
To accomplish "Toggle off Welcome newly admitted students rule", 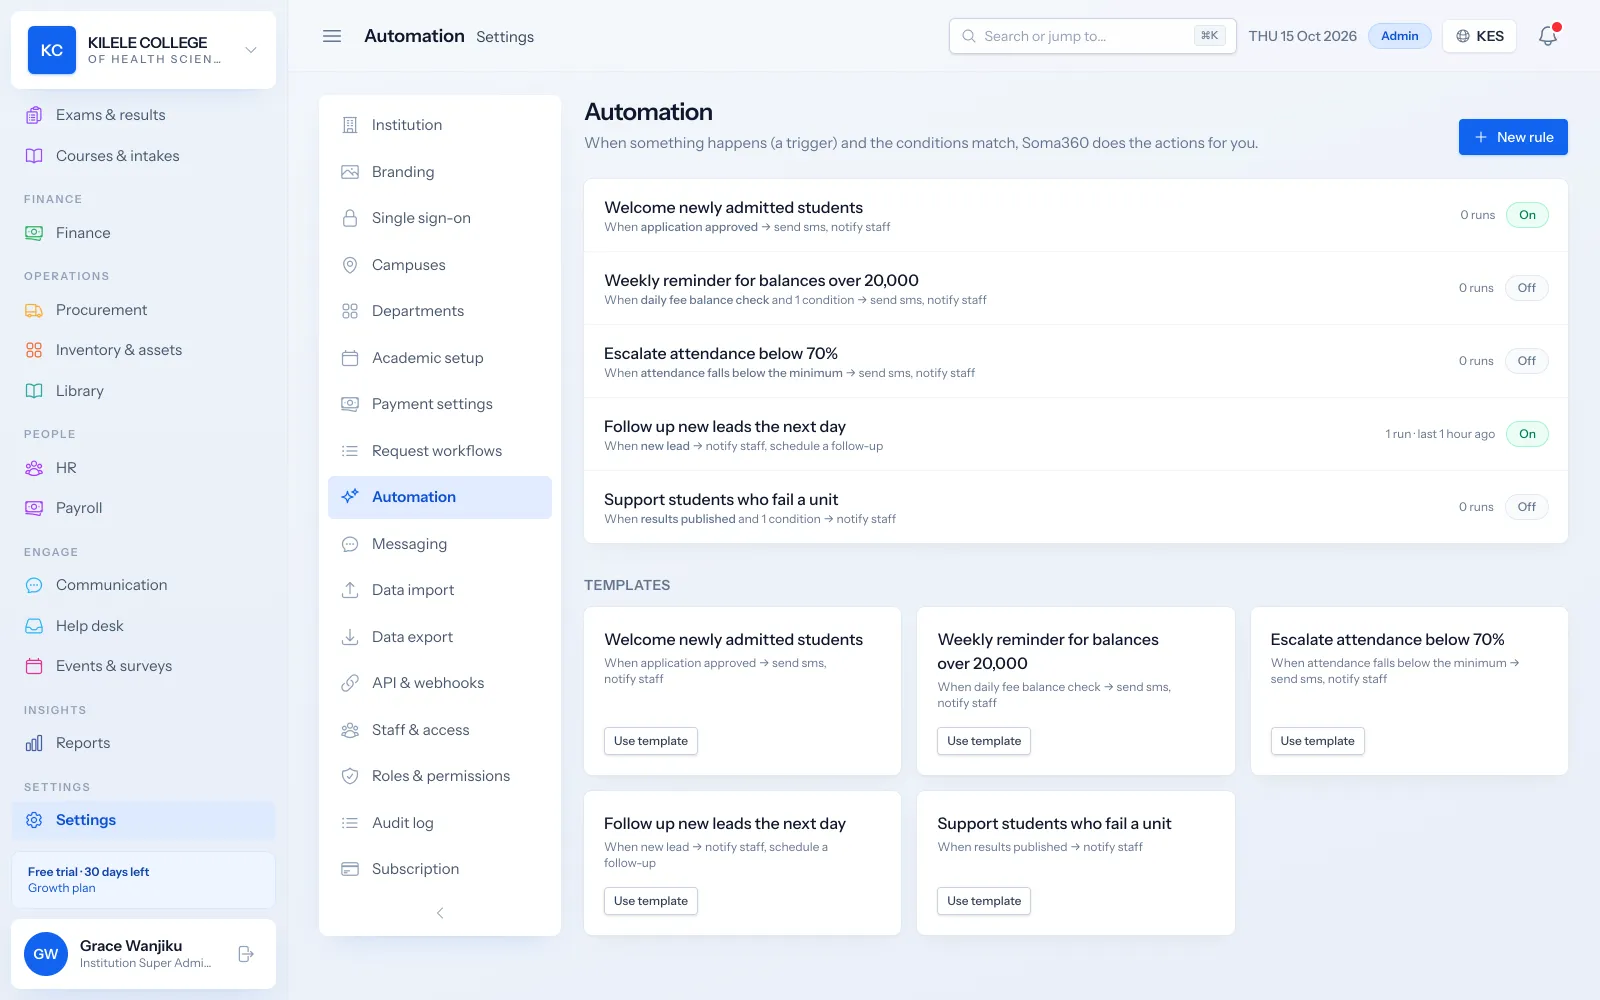I will pos(1527,215).
